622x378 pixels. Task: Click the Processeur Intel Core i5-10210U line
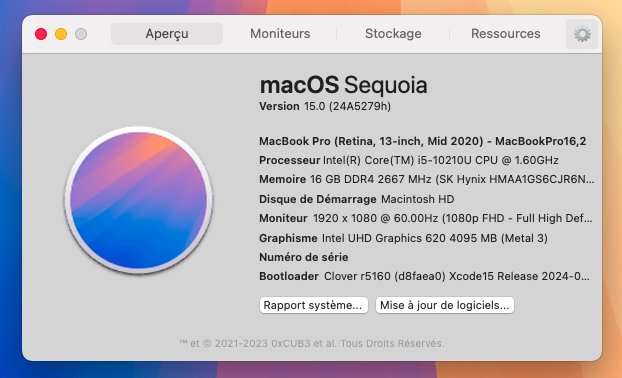click(x=409, y=160)
